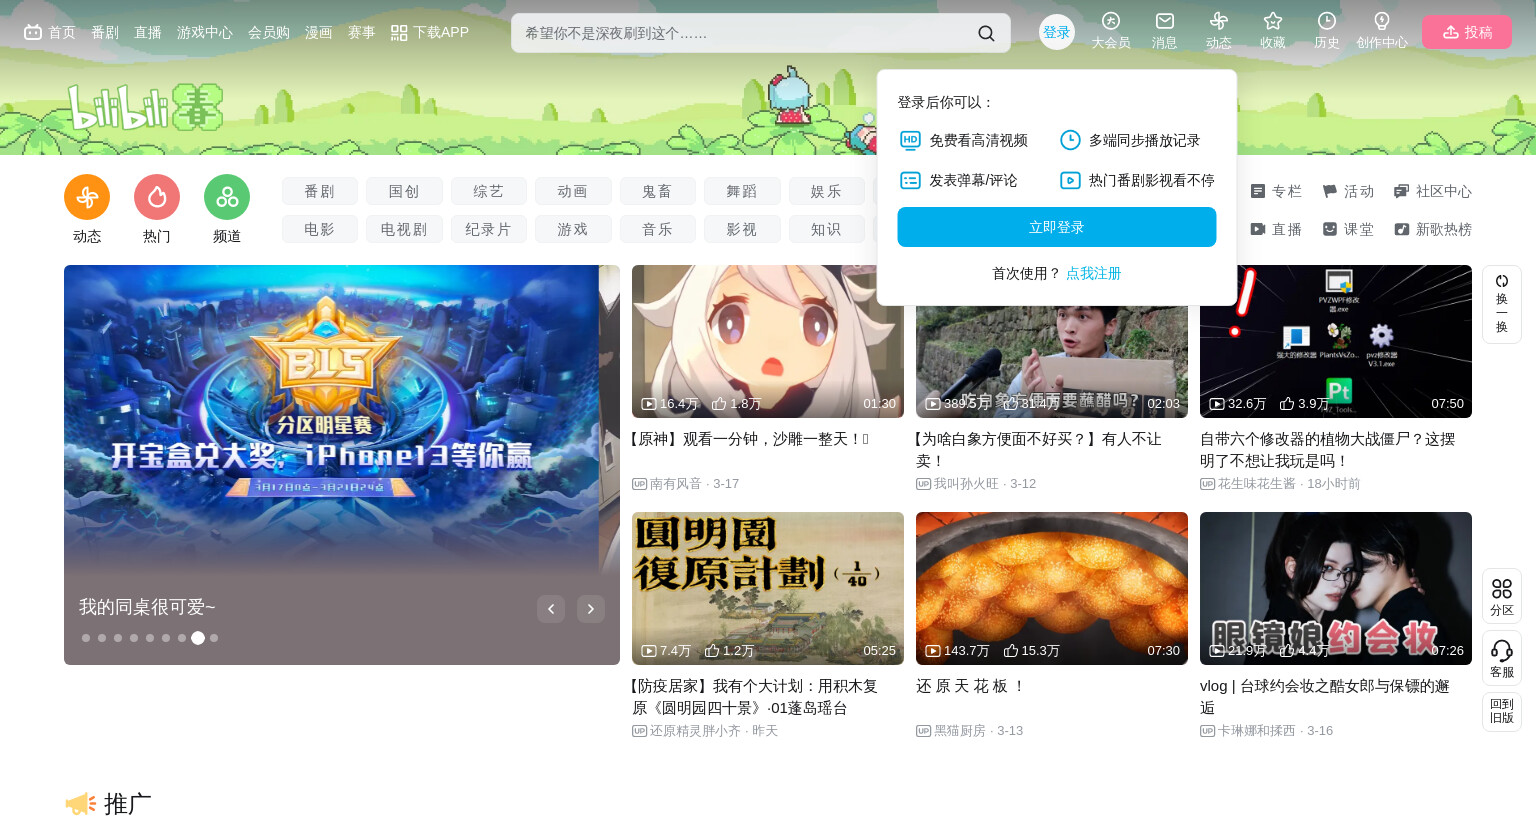The image size is (1536, 824).
Task: Open 还原天花板 video thumbnail
Action: point(1052,588)
